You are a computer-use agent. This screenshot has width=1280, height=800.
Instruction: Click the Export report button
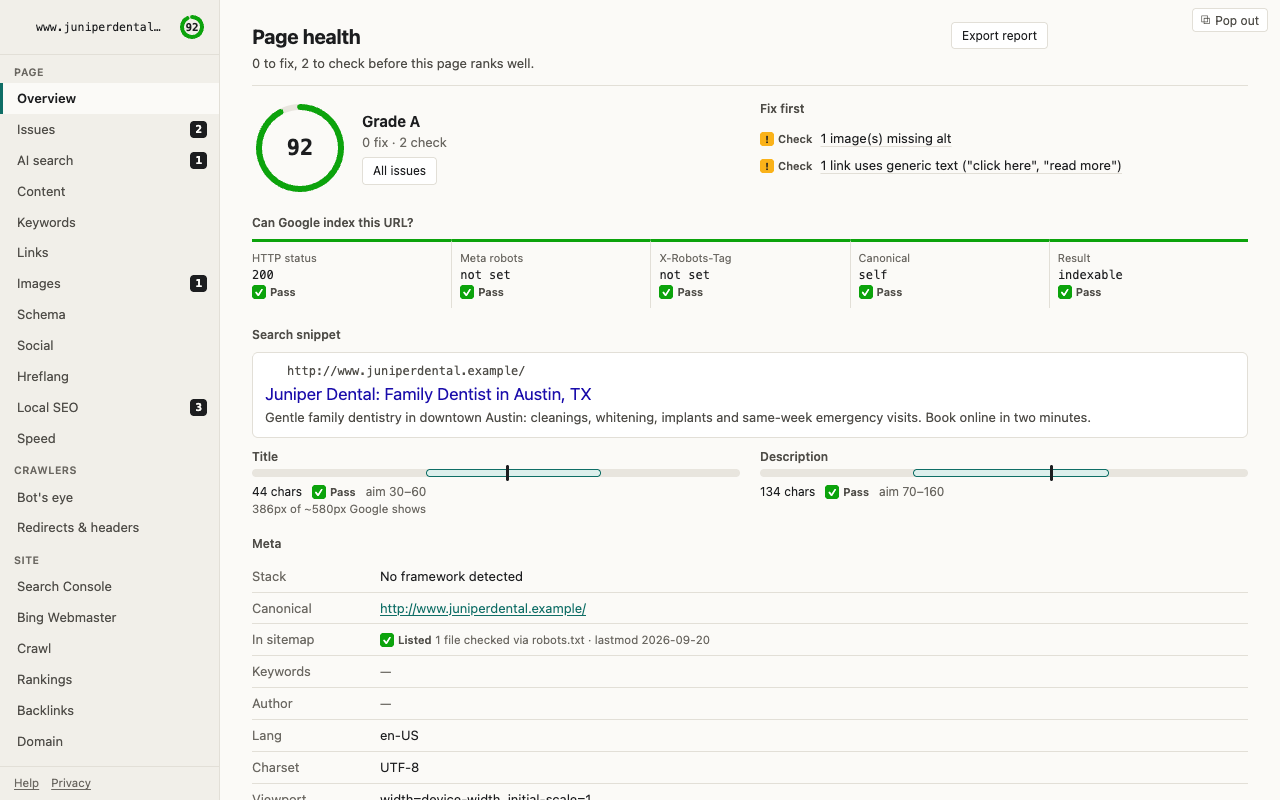(999, 36)
